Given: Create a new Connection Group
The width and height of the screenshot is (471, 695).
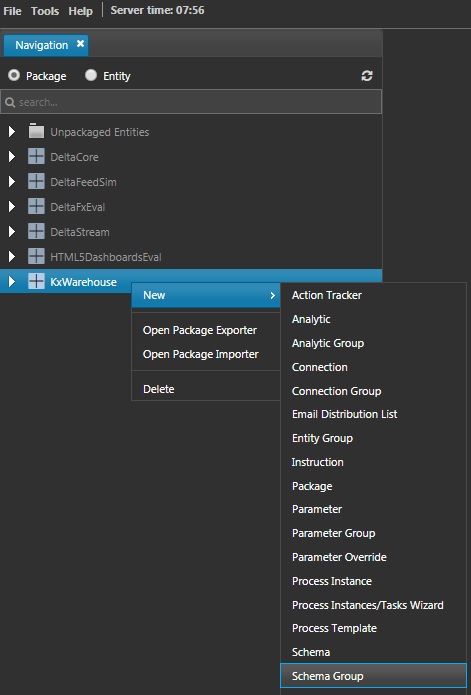Looking at the screenshot, I should (374, 391).
